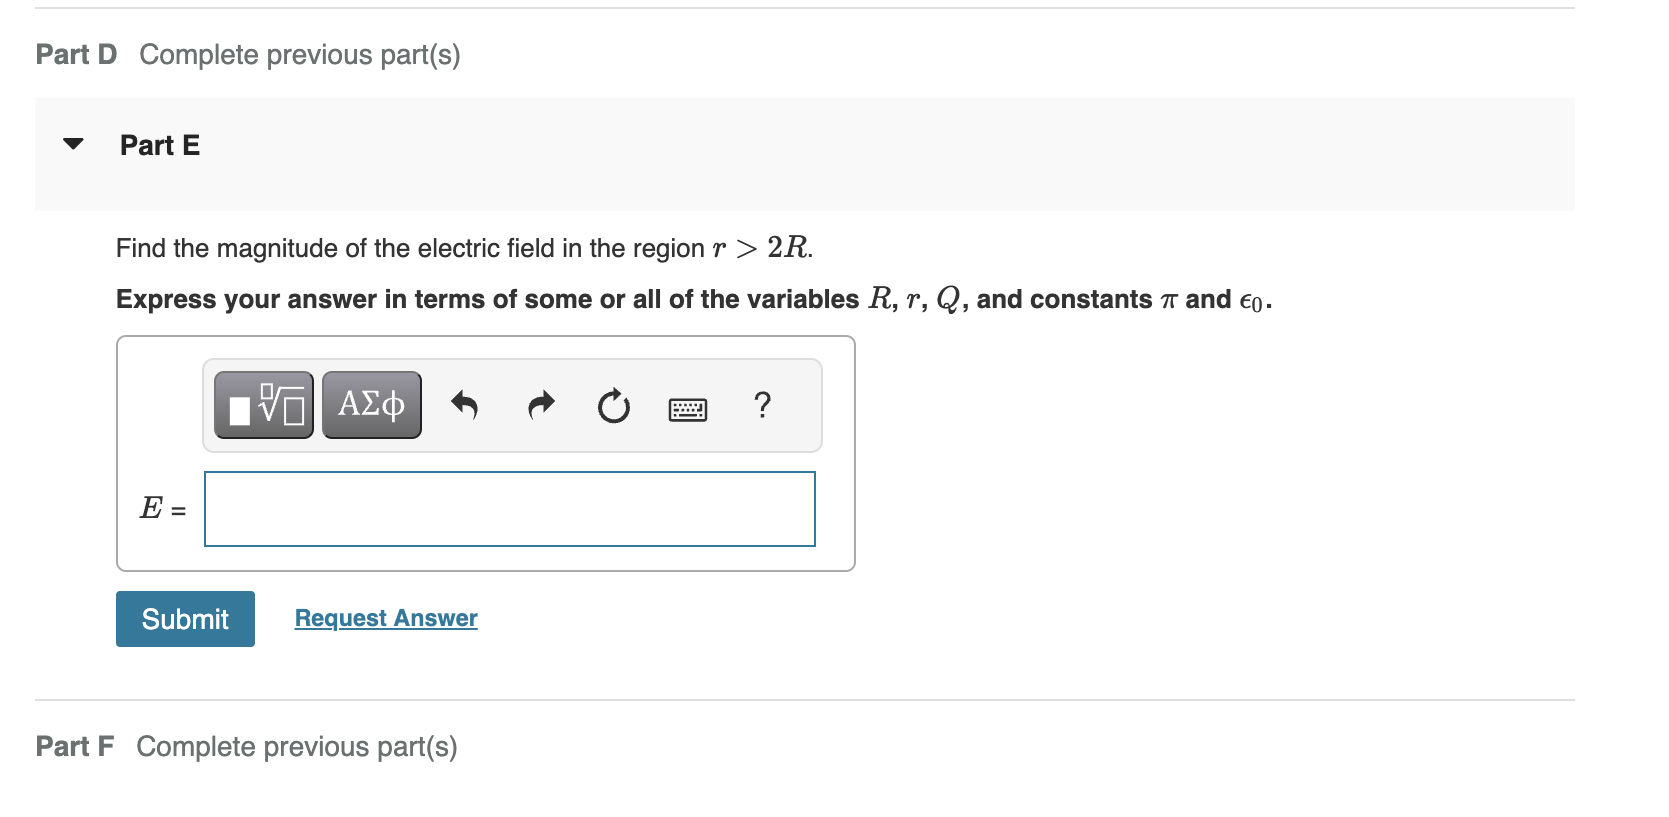1669x817 pixels.
Task: Open the keyboard shortcuts icon
Action: (688, 408)
